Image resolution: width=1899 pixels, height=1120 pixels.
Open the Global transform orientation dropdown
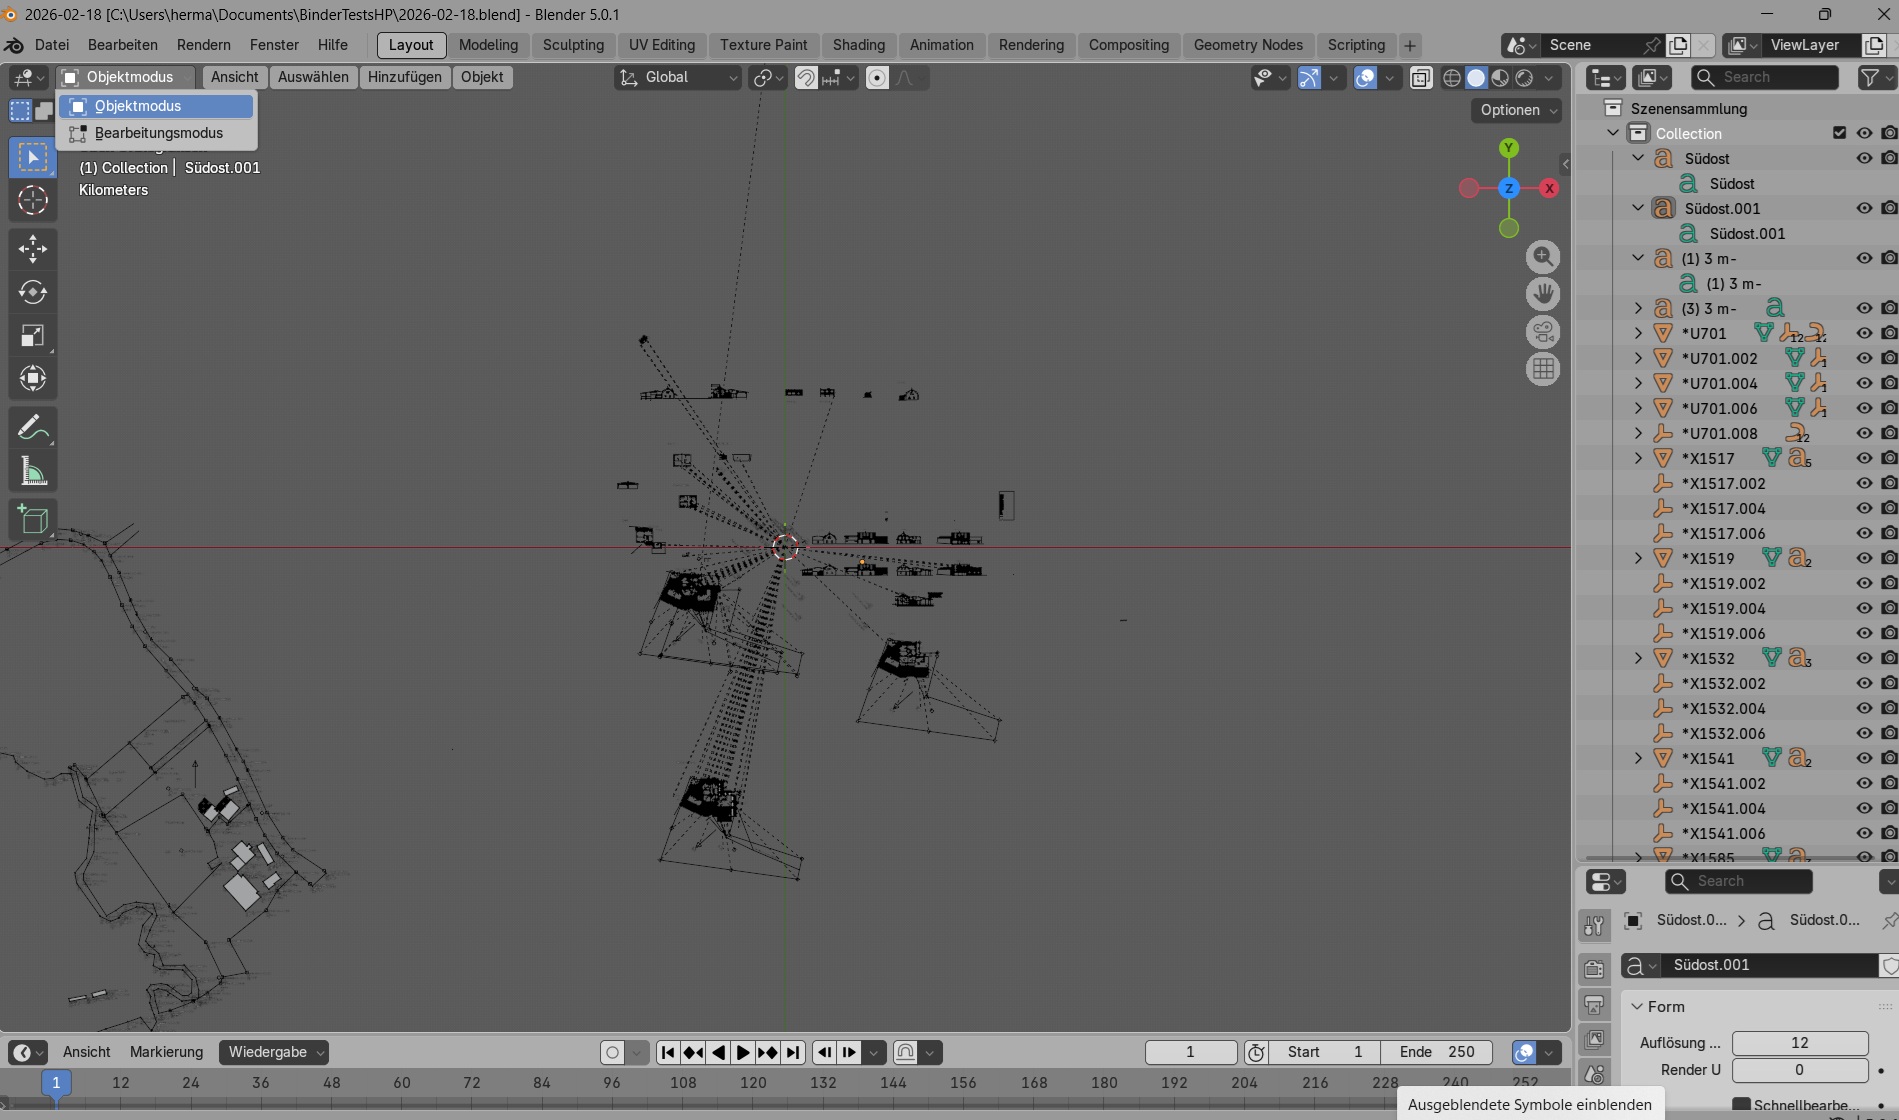coord(678,77)
